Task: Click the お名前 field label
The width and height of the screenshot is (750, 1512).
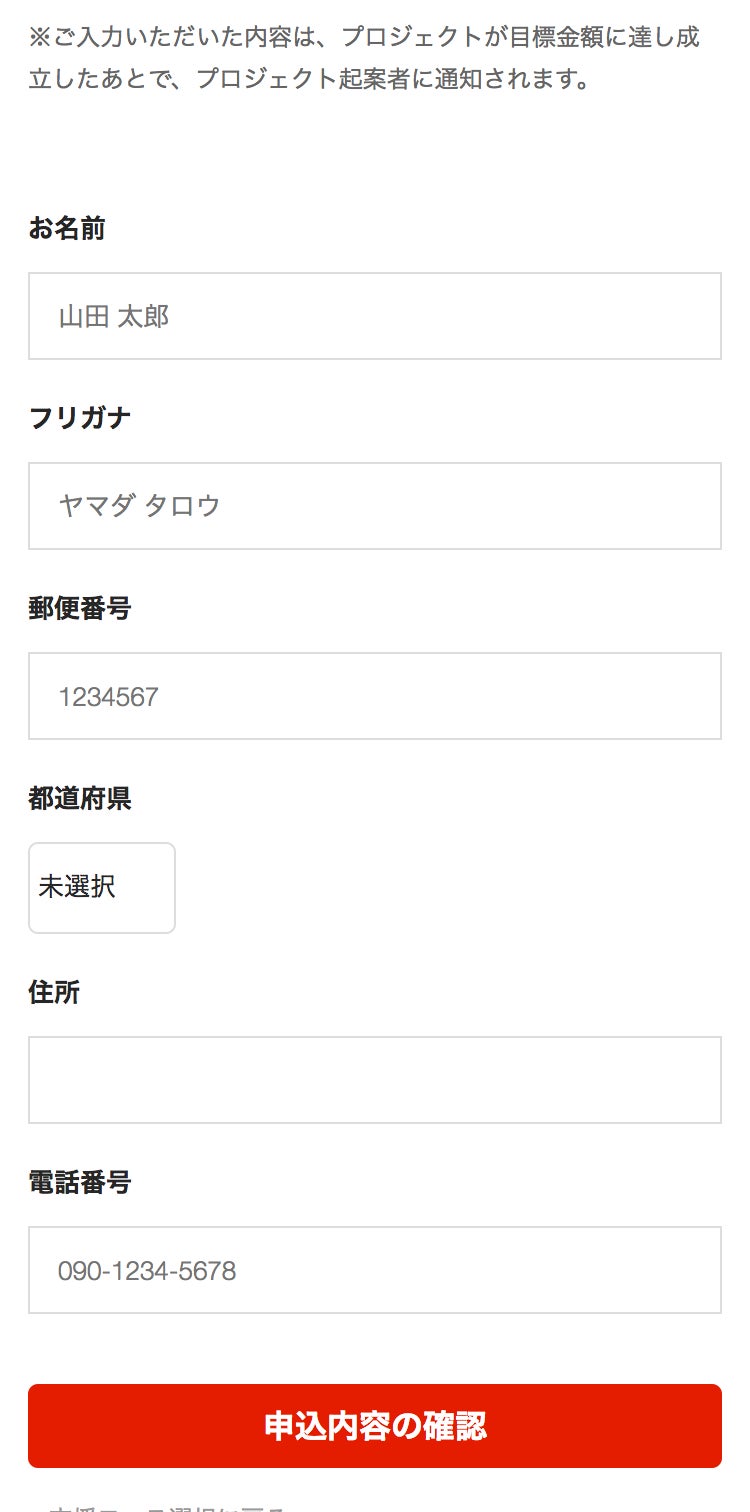Action: (x=67, y=229)
